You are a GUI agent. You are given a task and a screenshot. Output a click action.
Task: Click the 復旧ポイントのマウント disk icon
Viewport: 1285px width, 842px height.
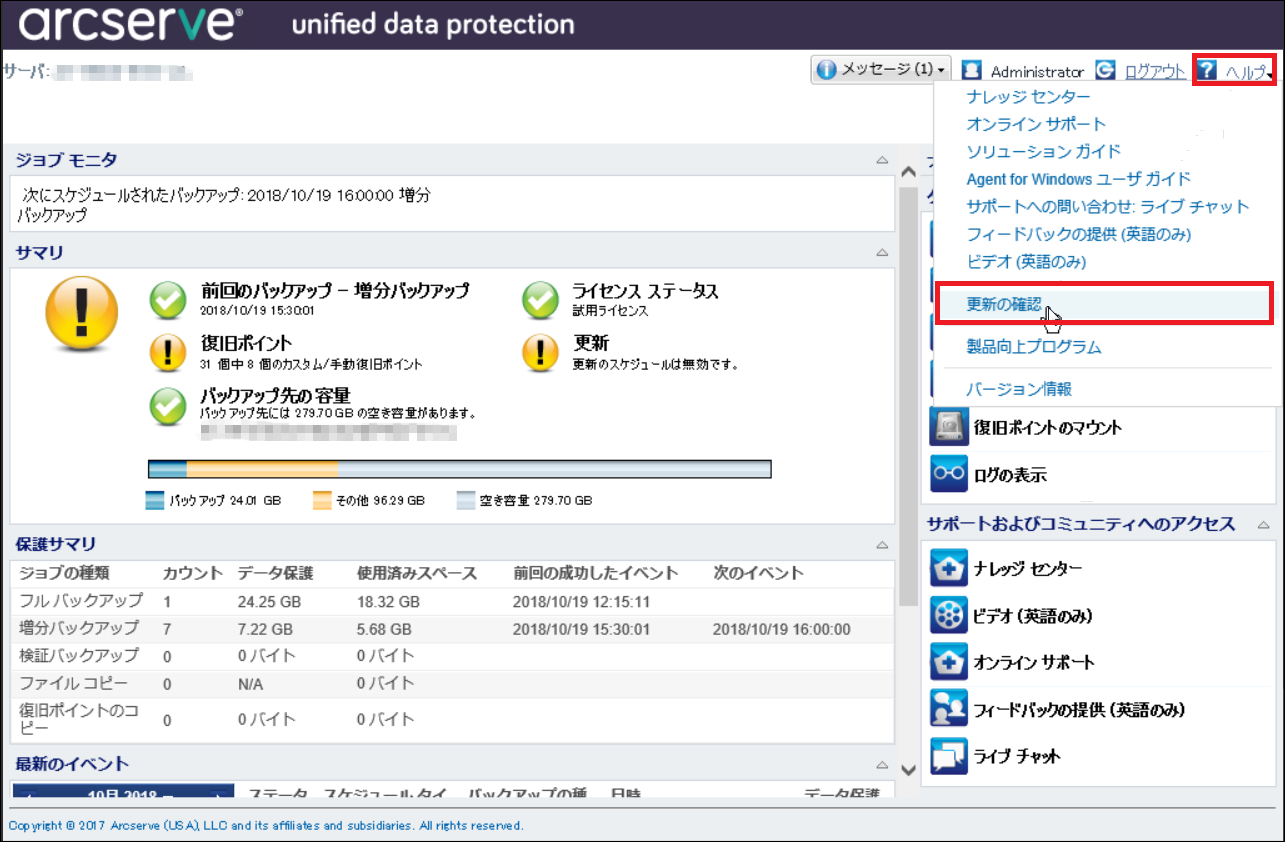(x=949, y=427)
